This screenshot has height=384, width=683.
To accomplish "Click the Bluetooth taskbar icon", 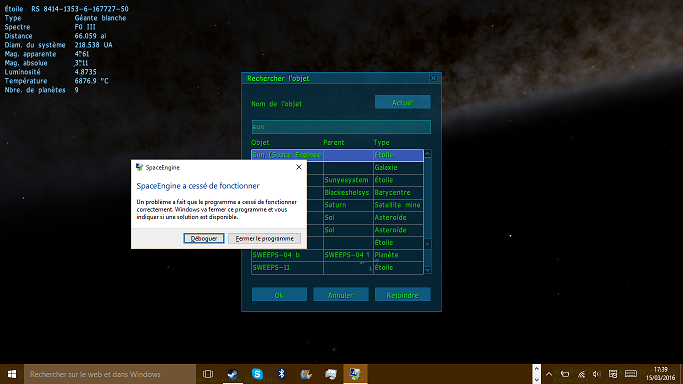I will 282,374.
